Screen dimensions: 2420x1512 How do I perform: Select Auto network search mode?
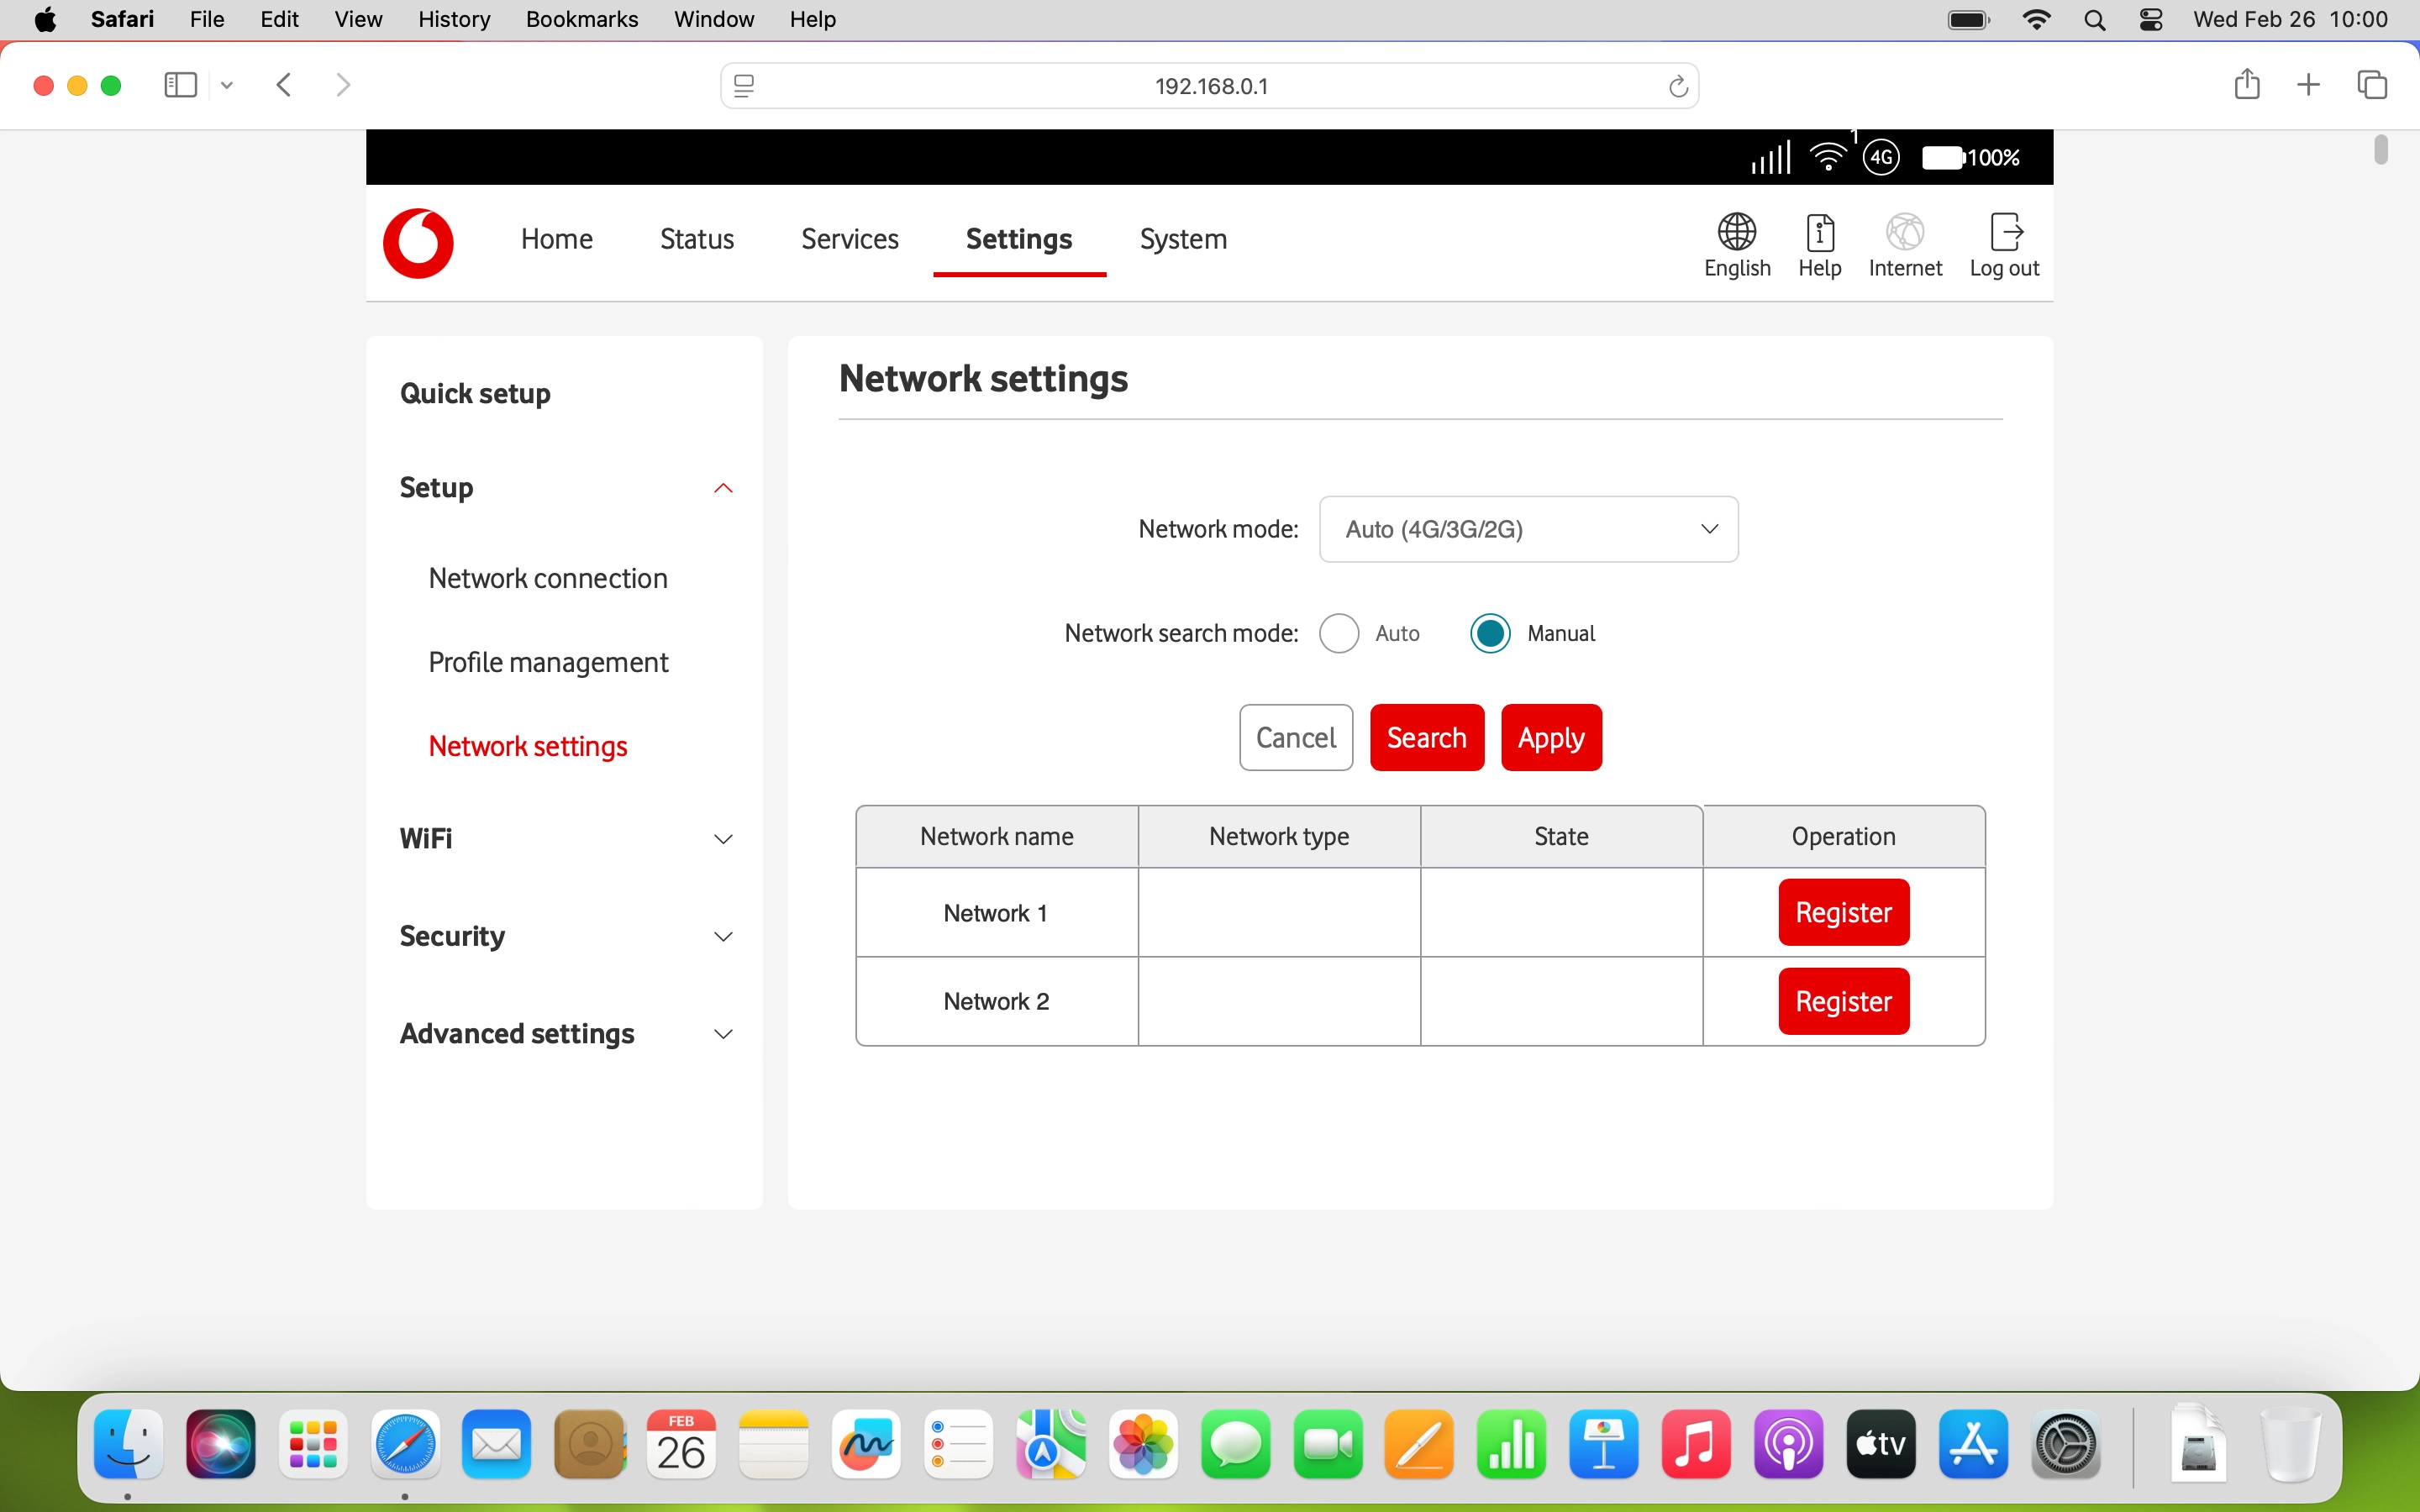tap(1339, 633)
